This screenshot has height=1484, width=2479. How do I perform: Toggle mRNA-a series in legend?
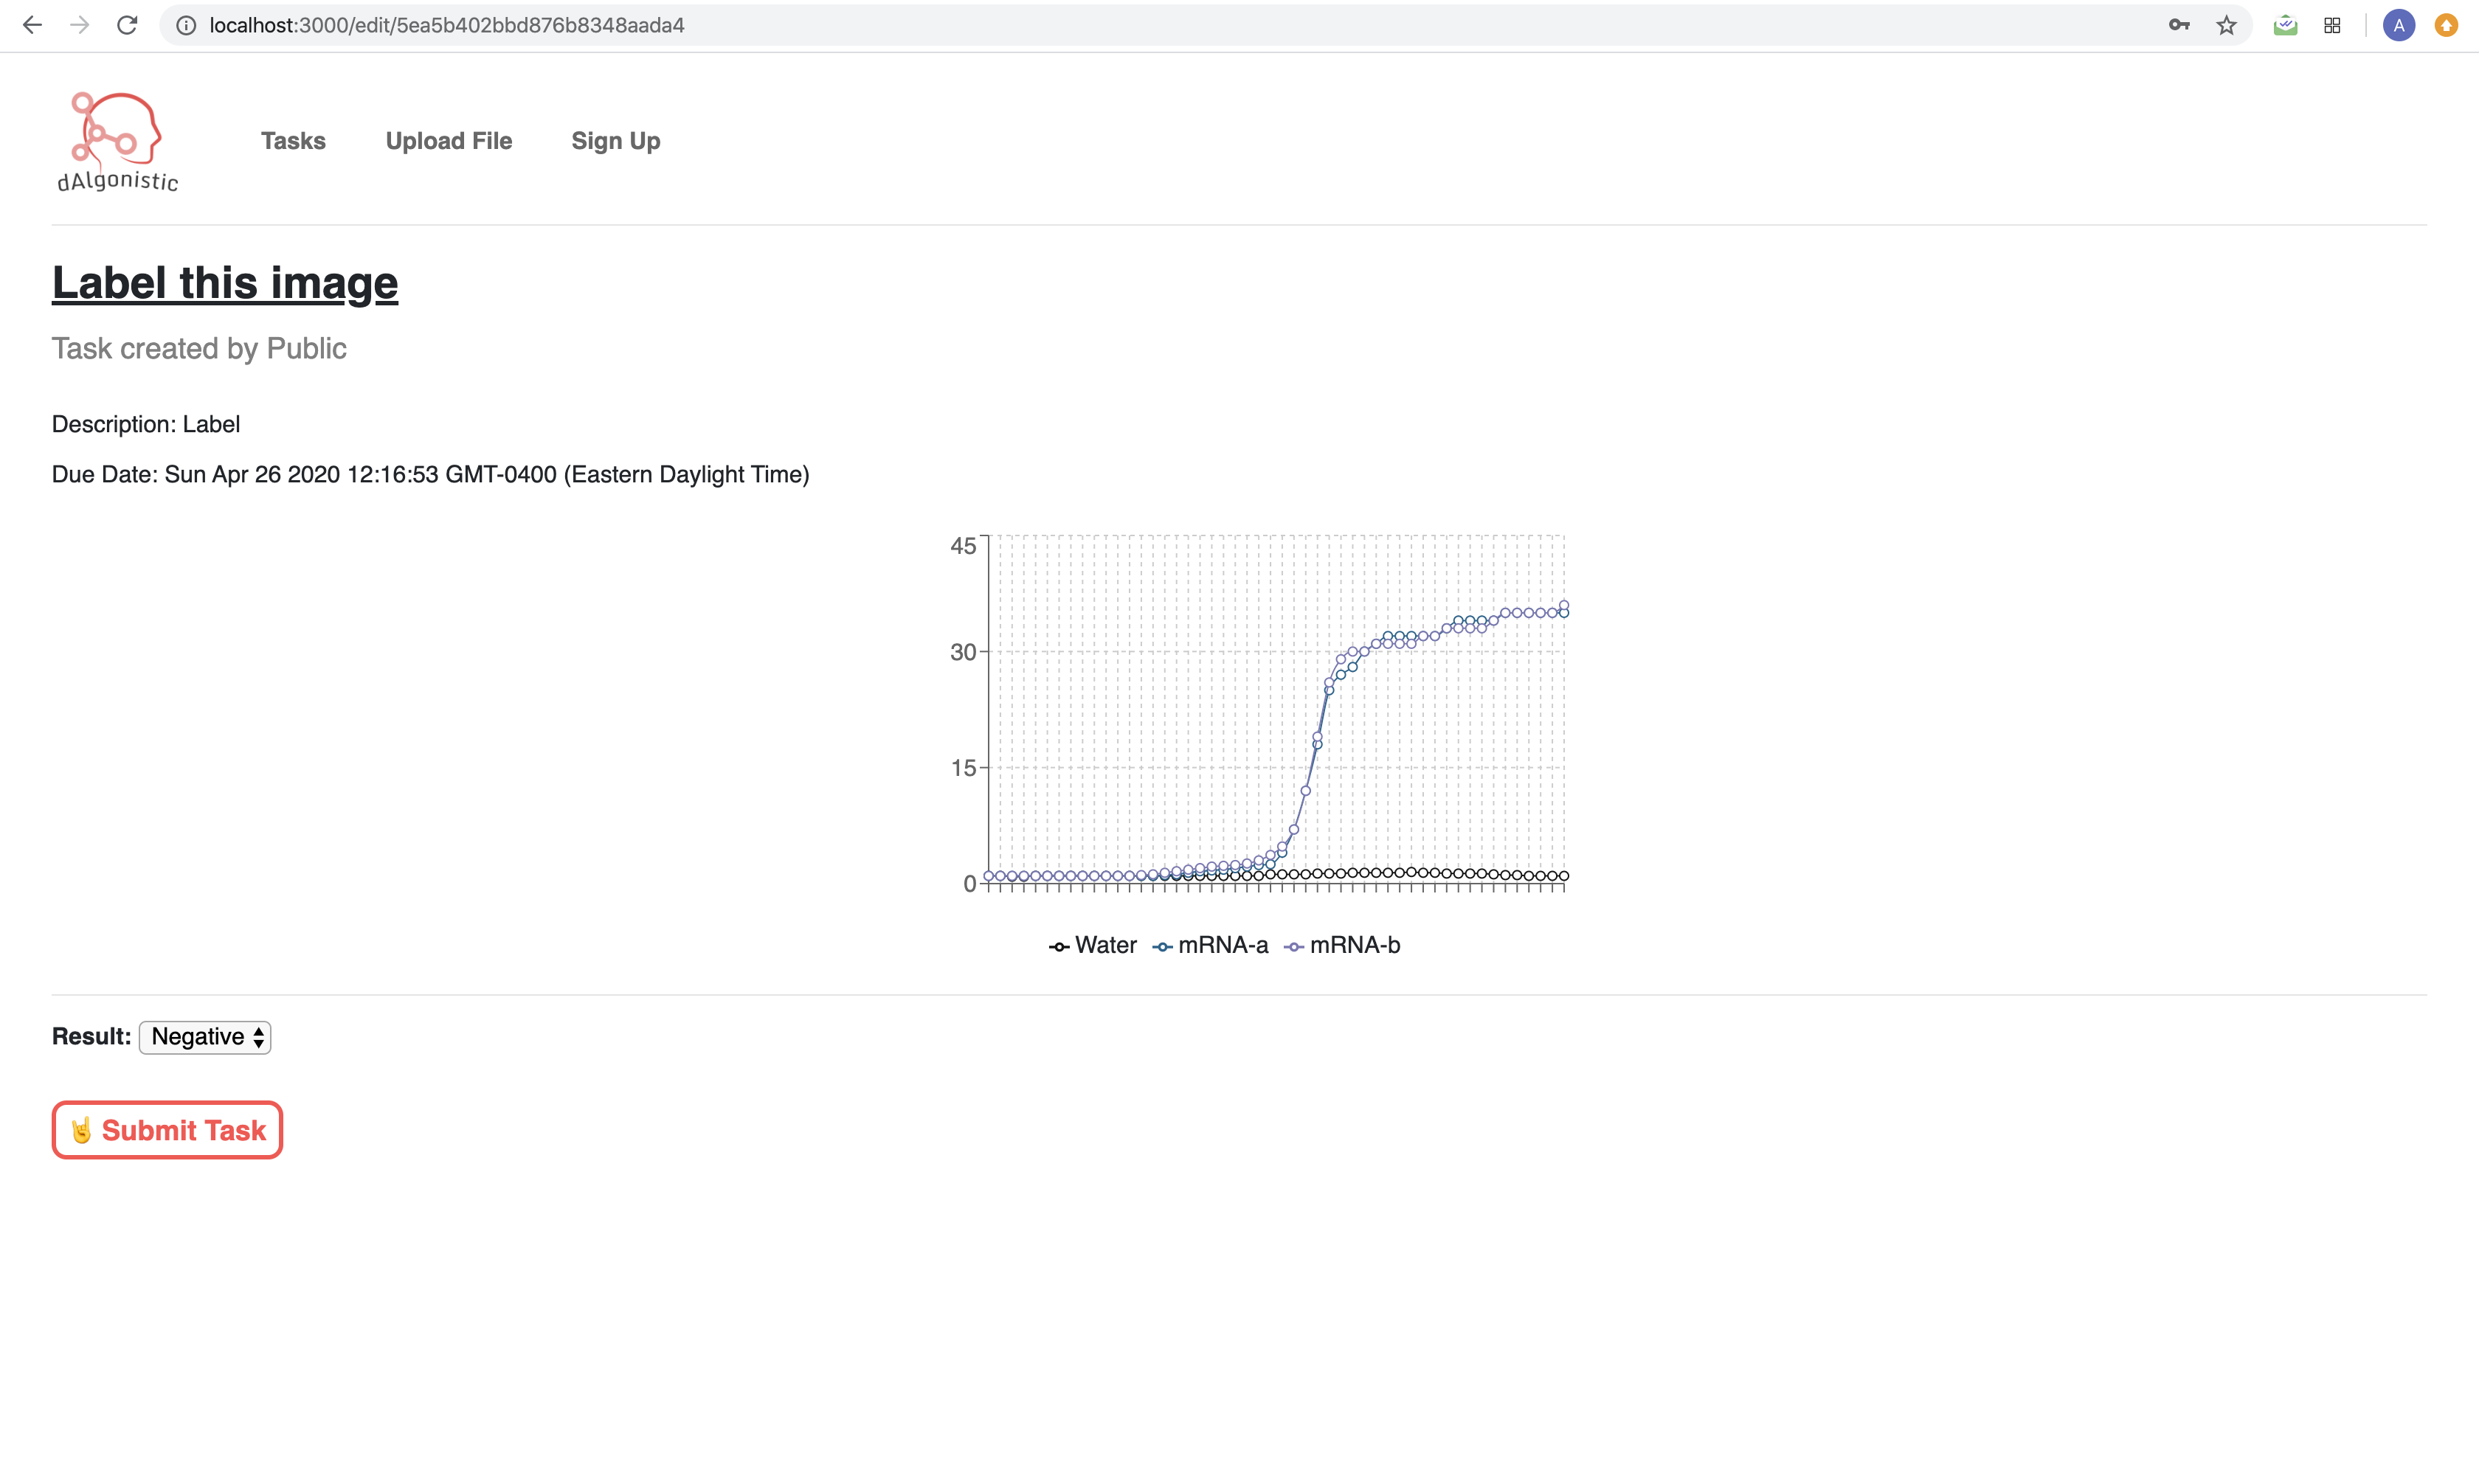click(1211, 945)
